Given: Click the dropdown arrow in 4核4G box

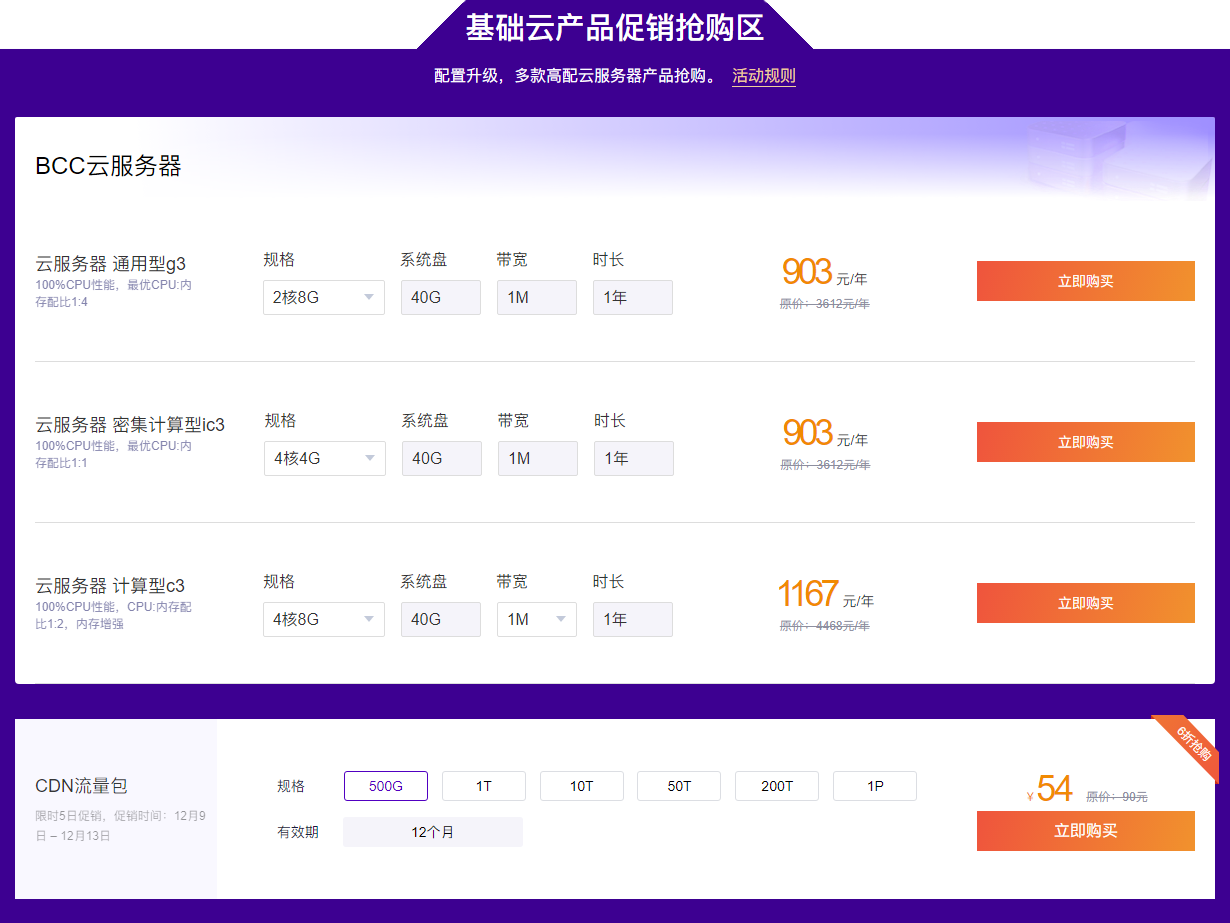Looking at the screenshot, I should 370,458.
